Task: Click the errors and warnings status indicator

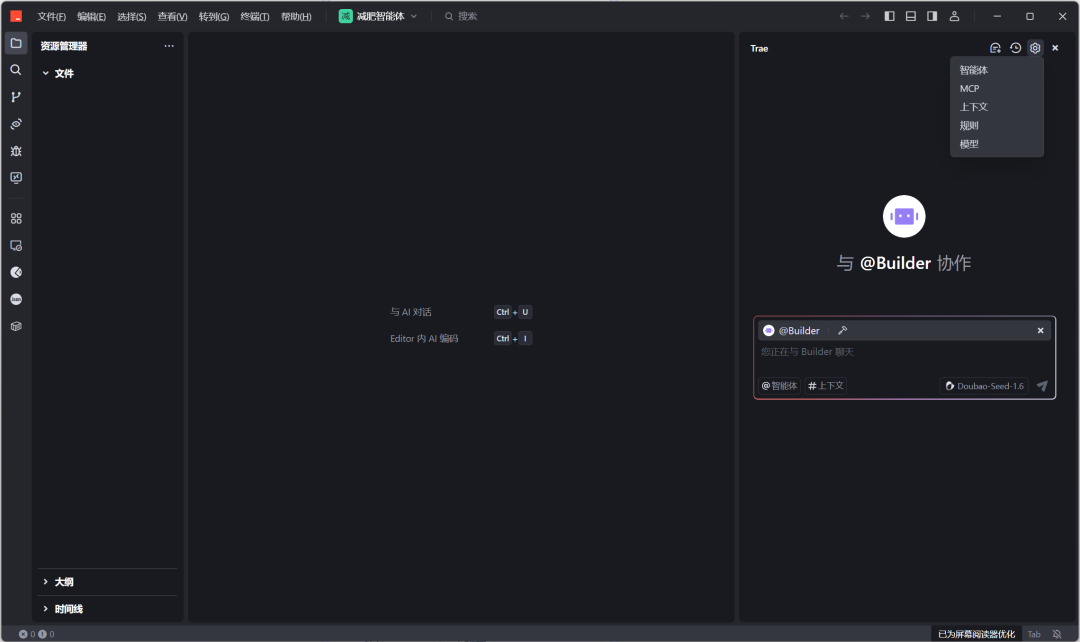Action: (37, 634)
